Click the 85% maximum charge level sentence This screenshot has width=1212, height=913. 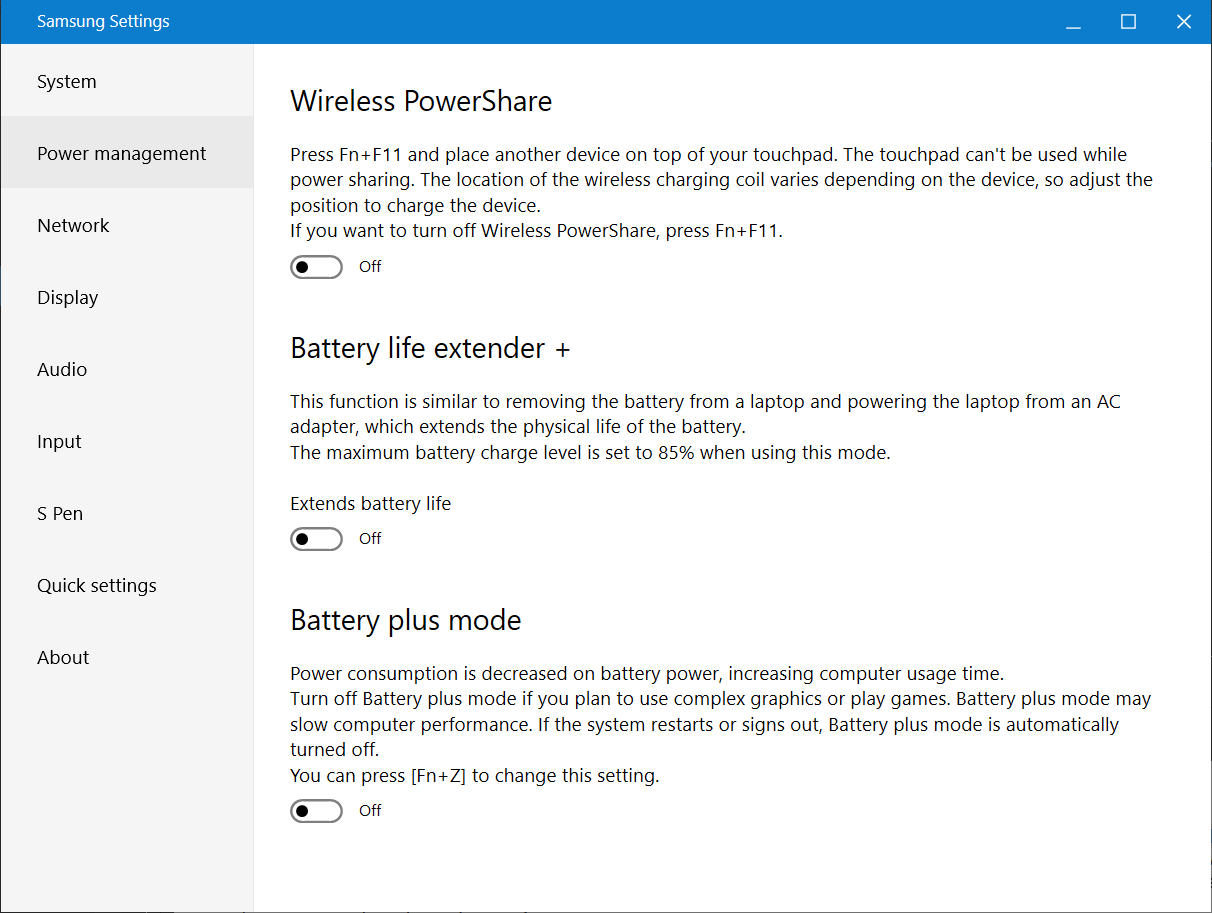590,452
